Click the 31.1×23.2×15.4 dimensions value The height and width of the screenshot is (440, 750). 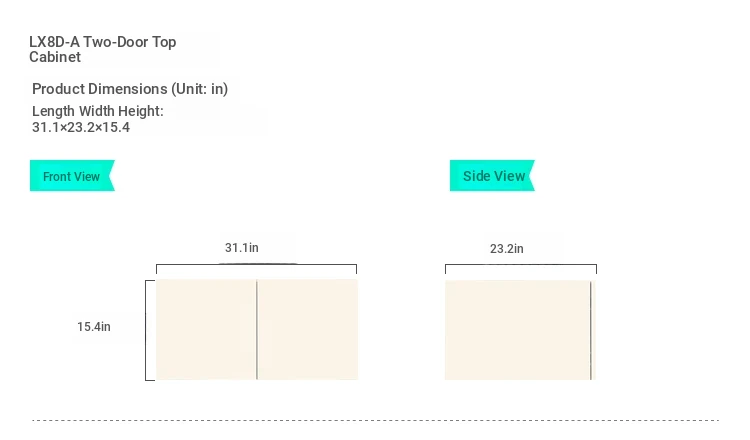tap(81, 127)
